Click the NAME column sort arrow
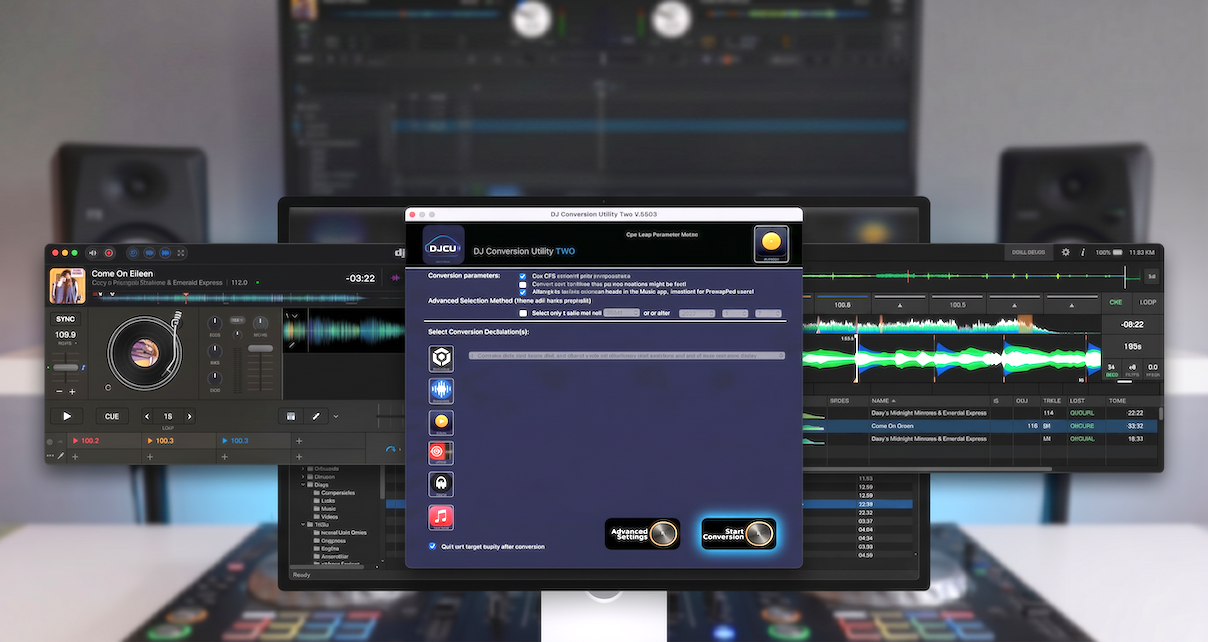 (x=894, y=401)
